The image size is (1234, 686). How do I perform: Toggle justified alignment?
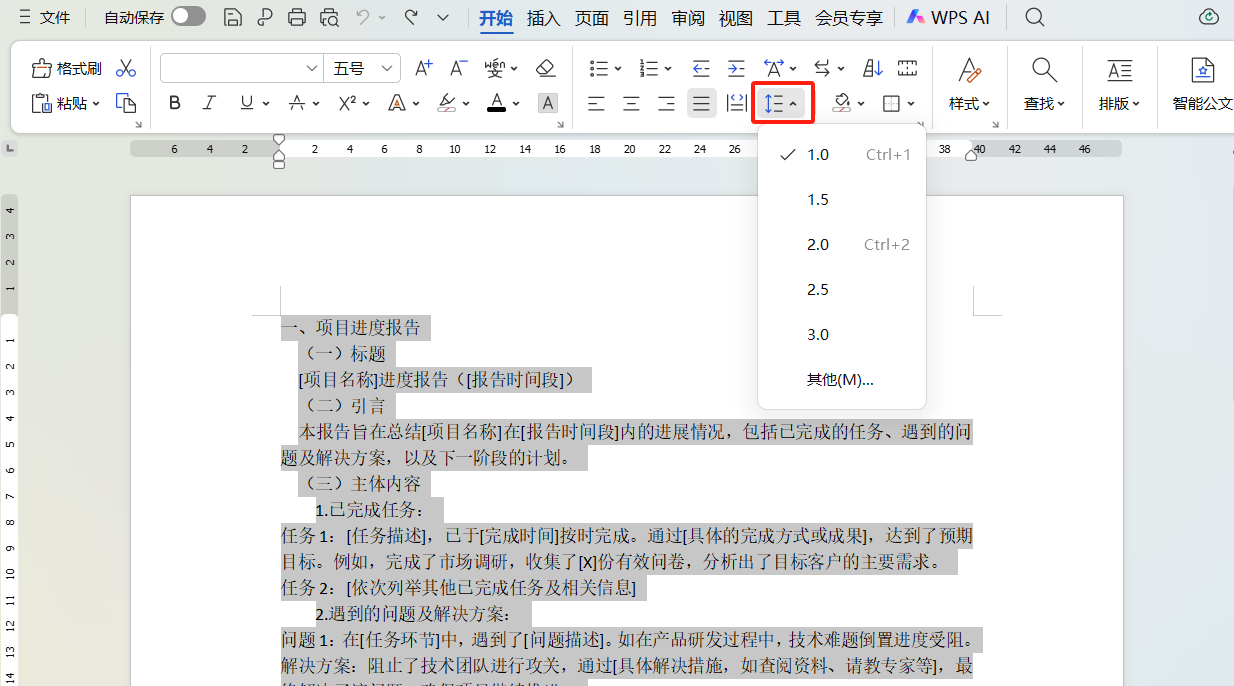701,102
